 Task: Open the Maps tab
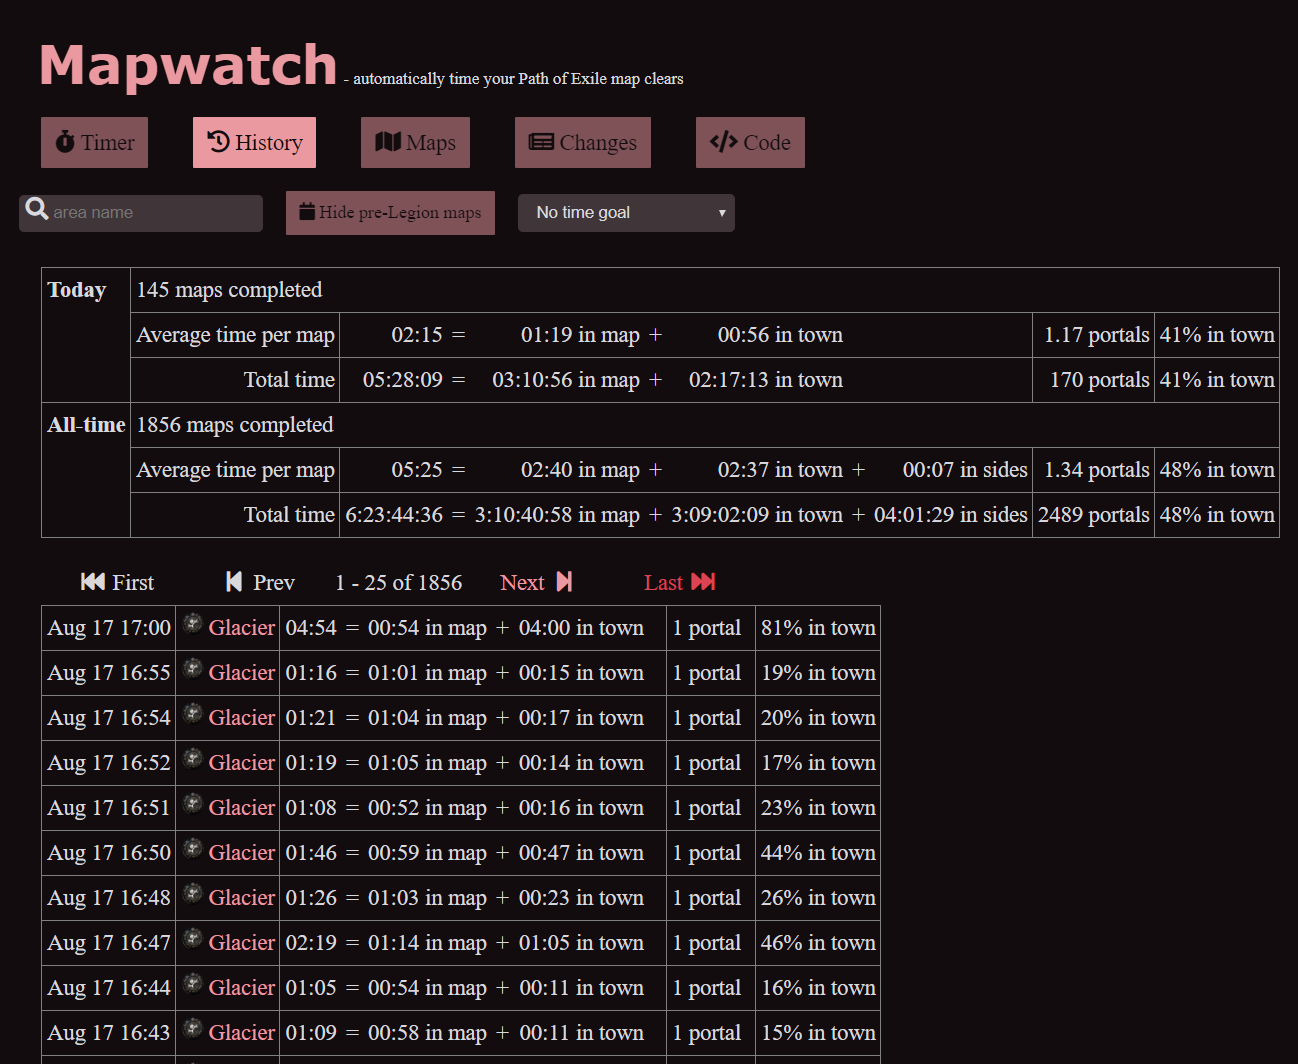415,142
